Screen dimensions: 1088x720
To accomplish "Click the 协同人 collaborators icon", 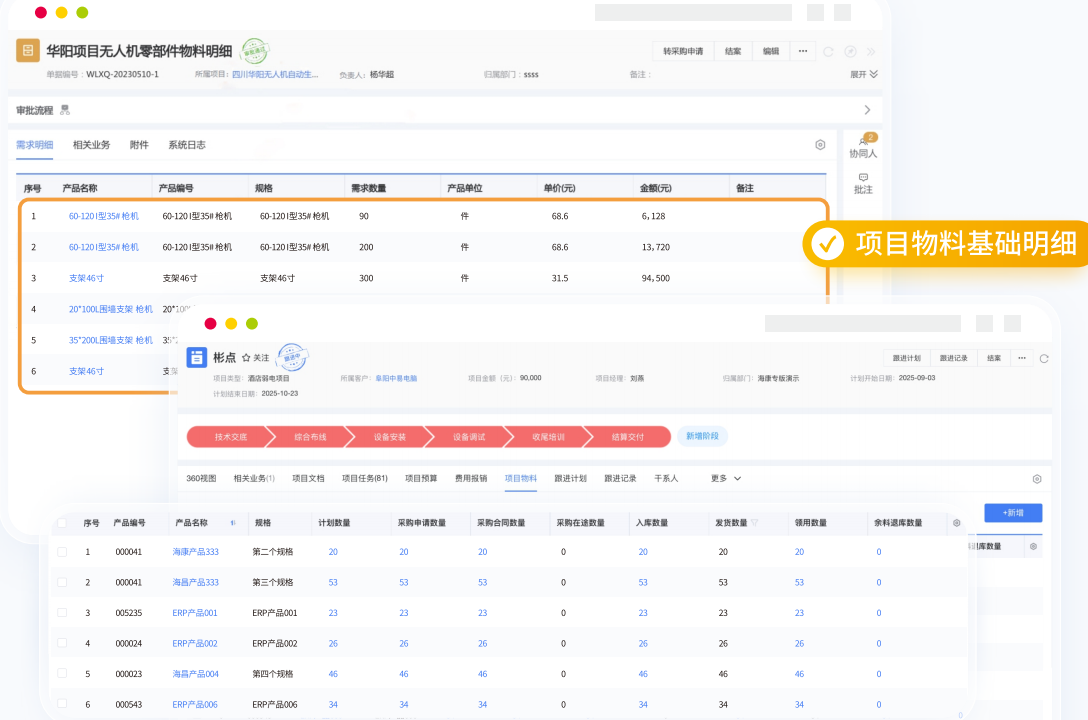I will point(863,146).
